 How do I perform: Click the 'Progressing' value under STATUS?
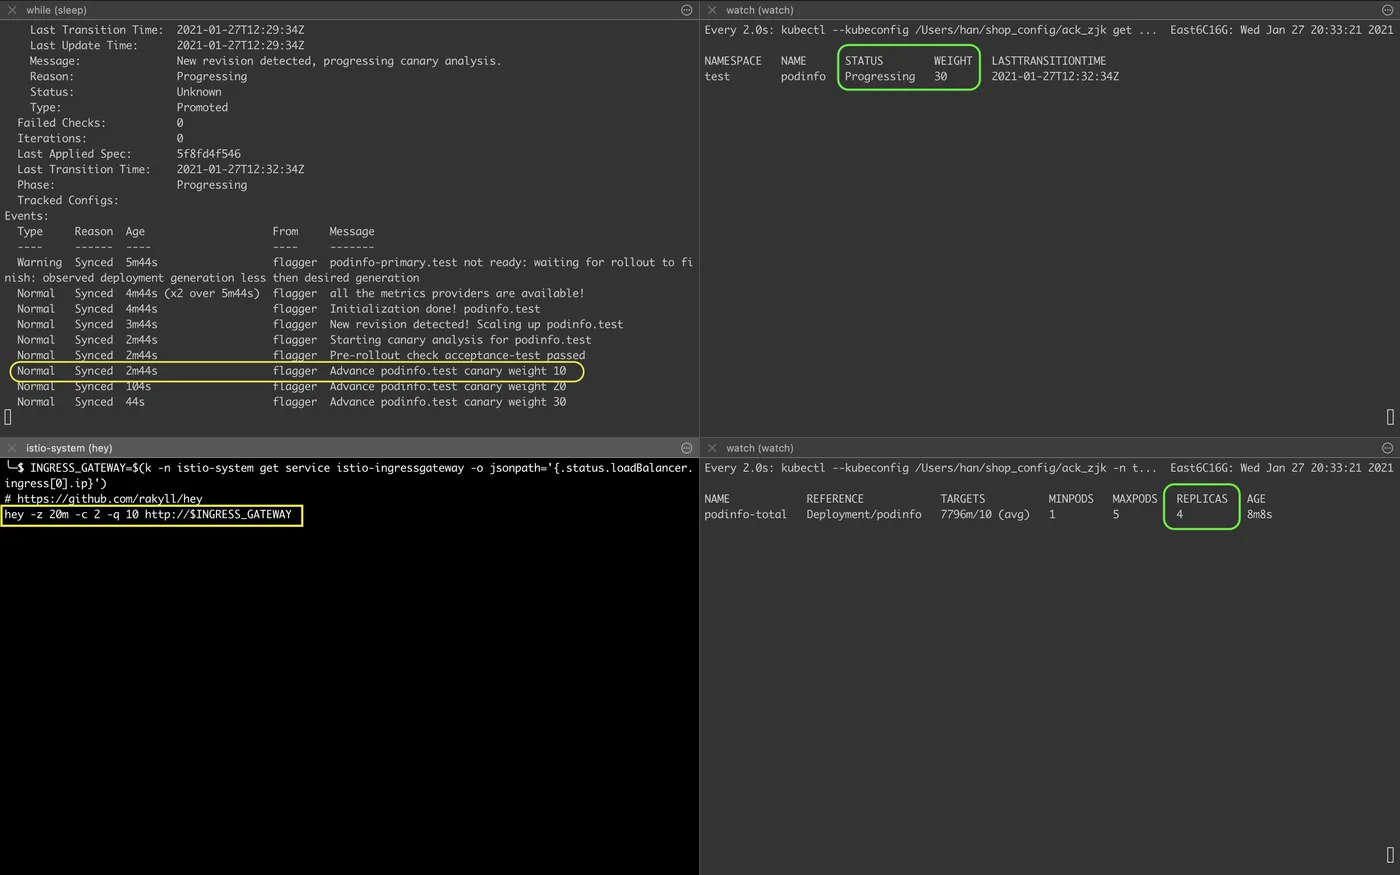pyautogui.click(x=880, y=77)
